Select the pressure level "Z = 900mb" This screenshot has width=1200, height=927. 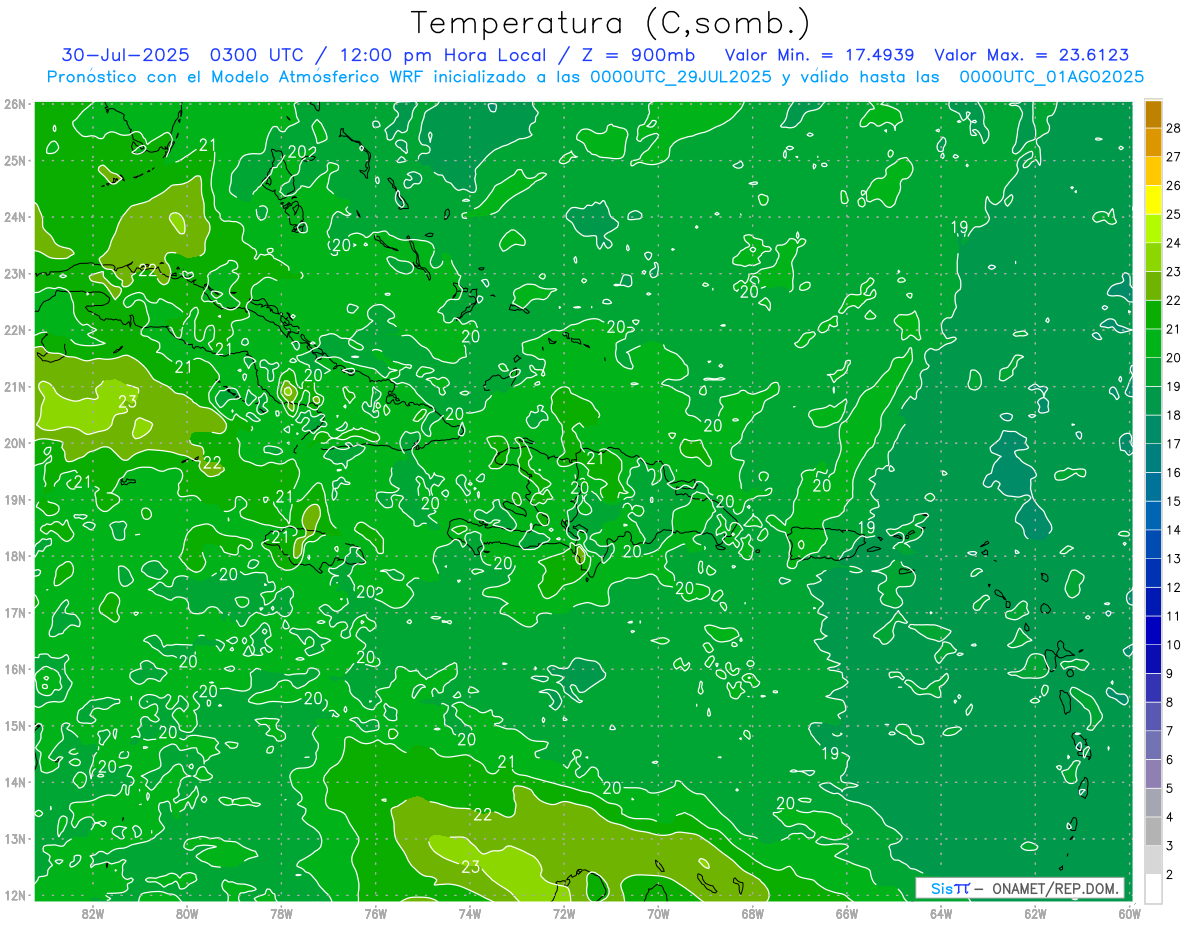639,55
